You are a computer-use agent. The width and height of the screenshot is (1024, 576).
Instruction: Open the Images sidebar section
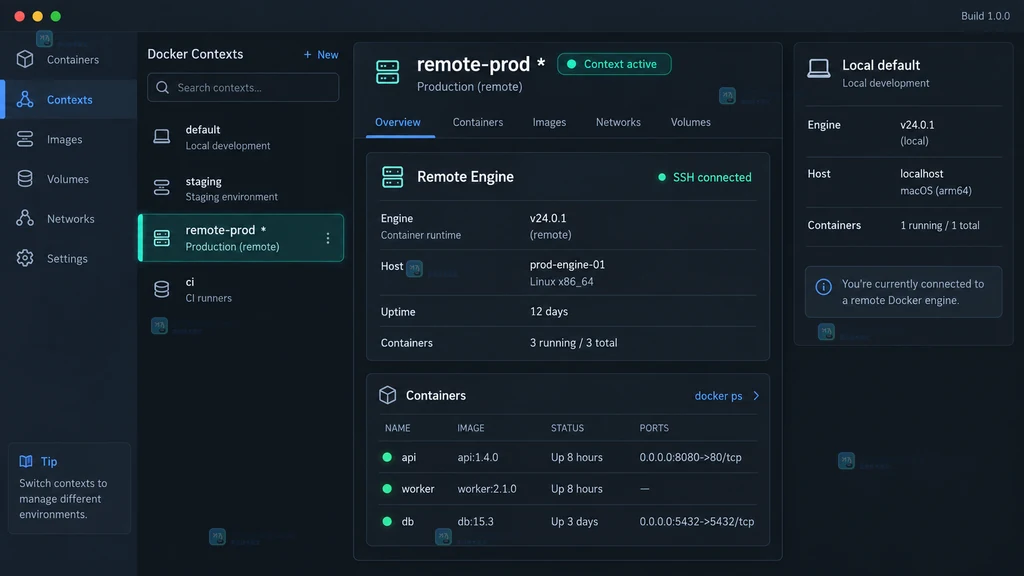69,139
